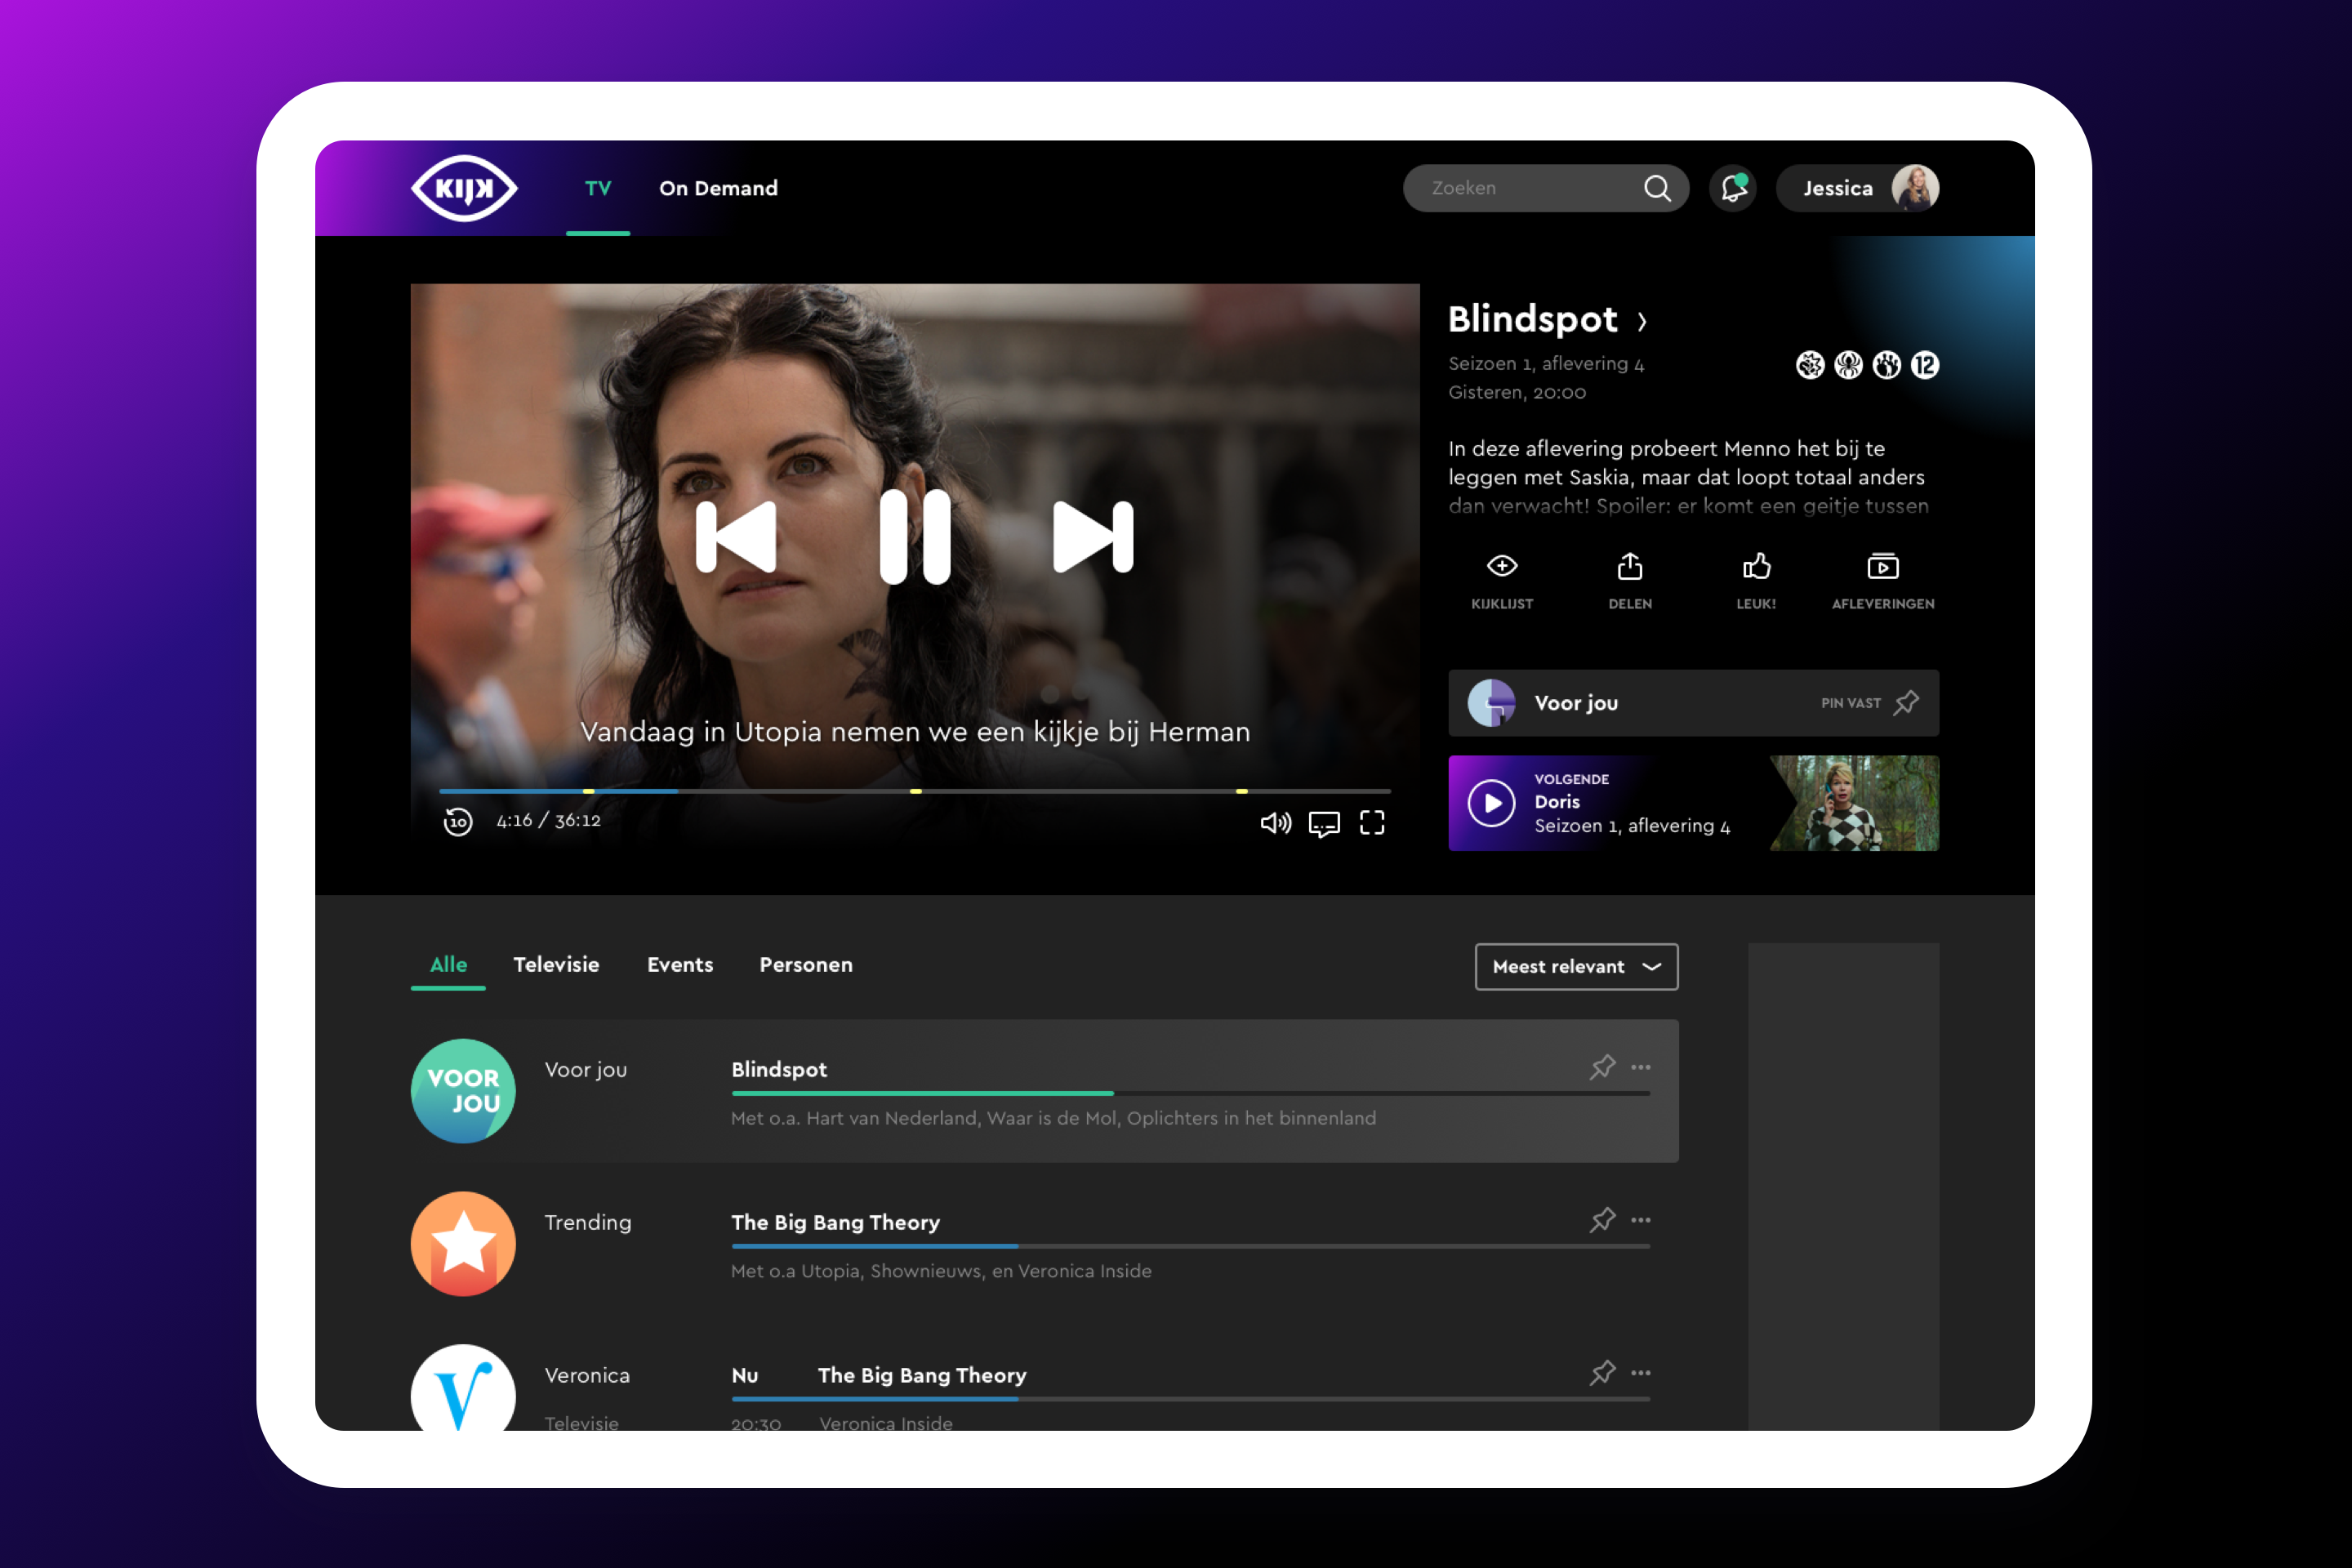Expand the Blindspot title chevron
Viewport: 2352px width, 1568px height.
pyautogui.click(x=1642, y=321)
